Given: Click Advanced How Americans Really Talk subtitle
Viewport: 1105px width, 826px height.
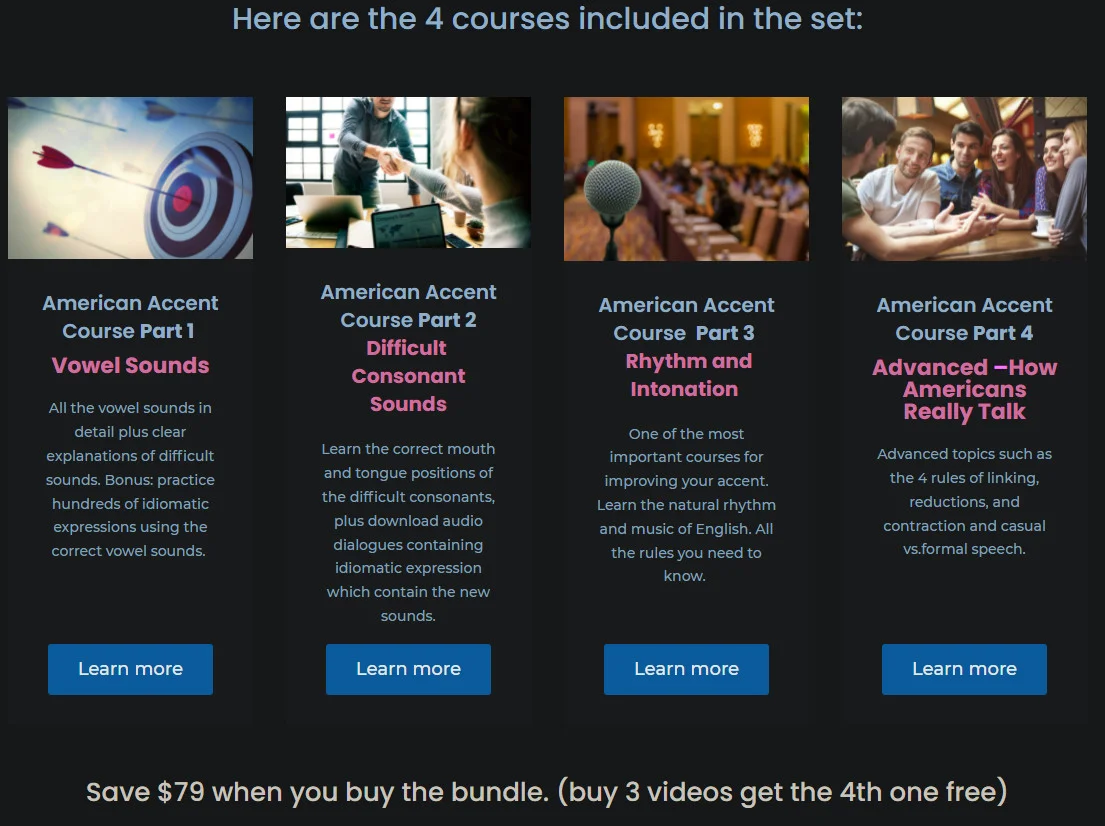Looking at the screenshot, I should (x=964, y=389).
